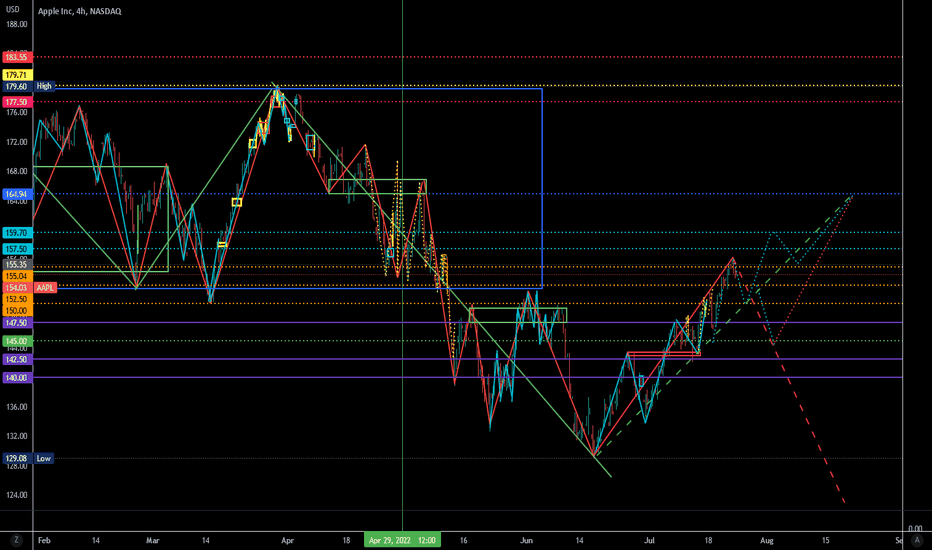Screen dimensions: 932x550
Task: Click the red 177.50 price label
Action: pyautogui.click(x=17, y=102)
